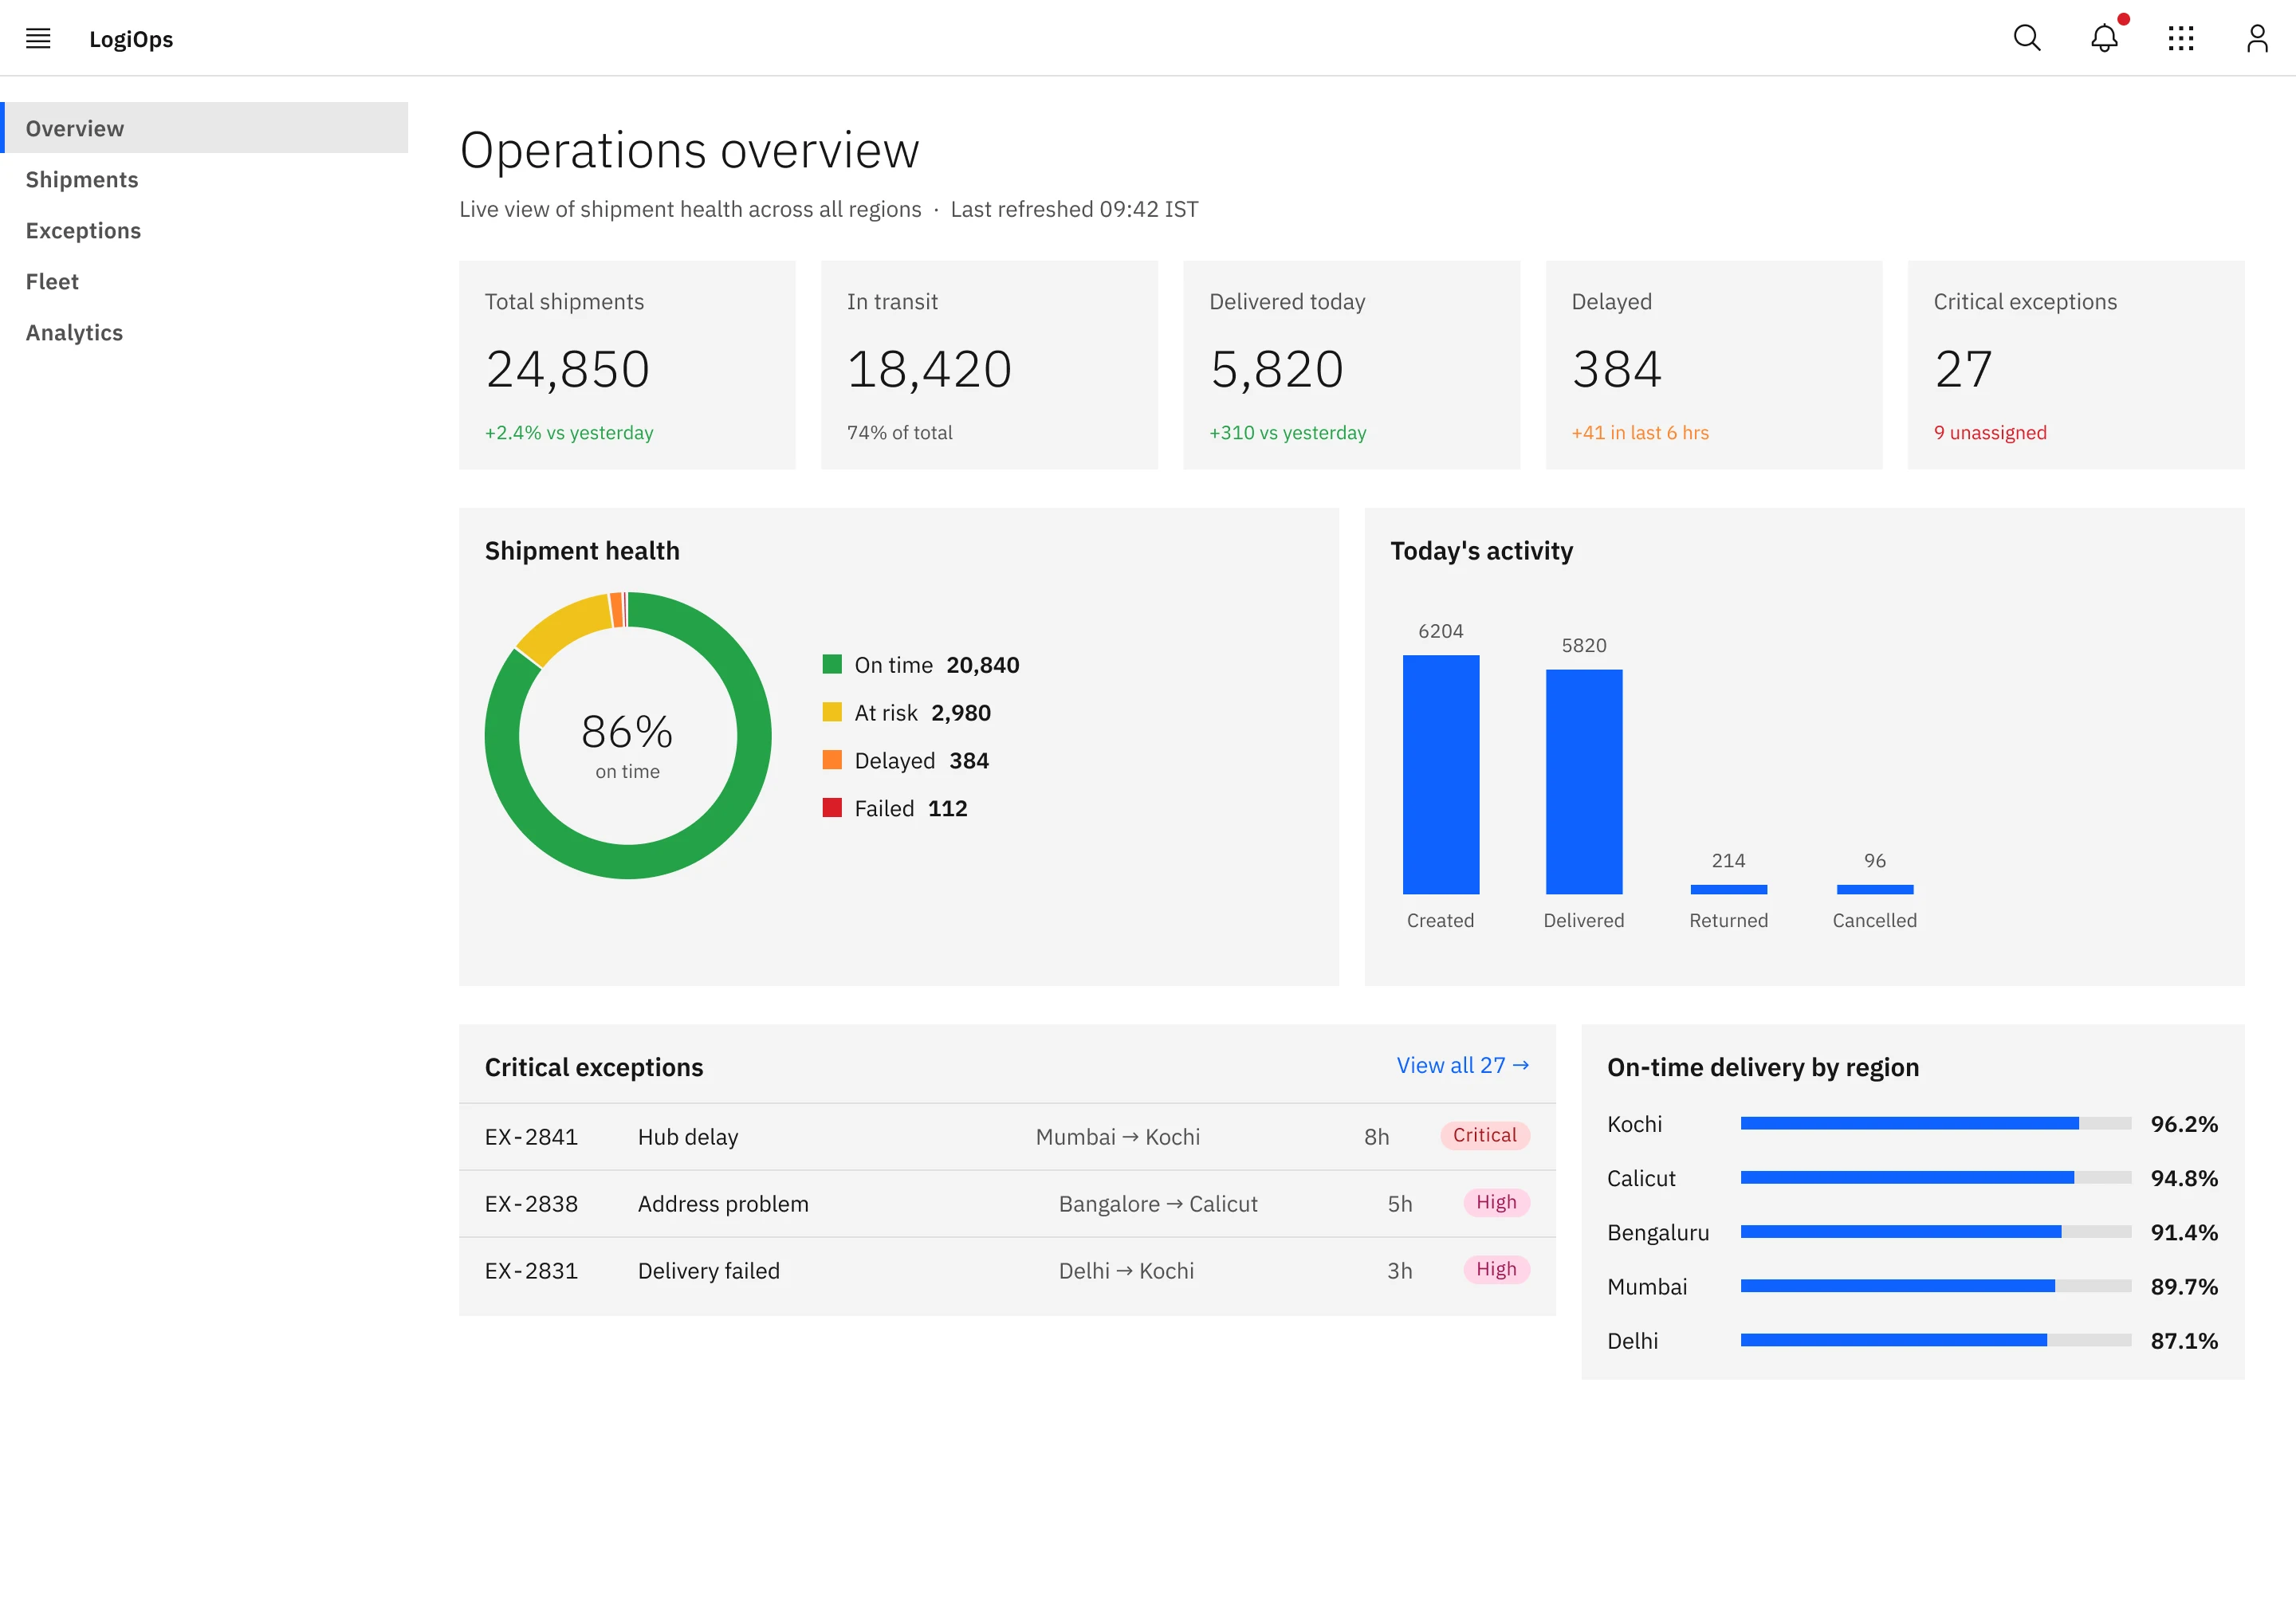Viewport: 2296px width, 1607px height.
Task: Click 9 unassigned text
Action: tap(1990, 433)
